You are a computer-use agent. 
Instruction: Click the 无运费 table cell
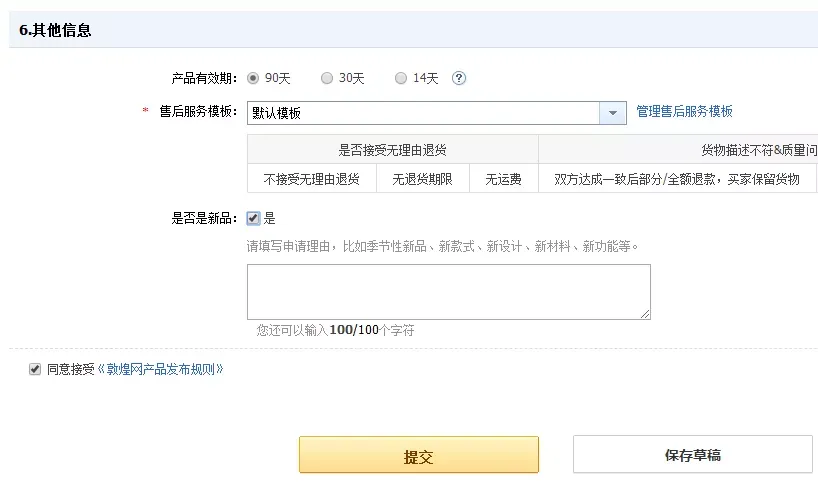click(x=503, y=179)
